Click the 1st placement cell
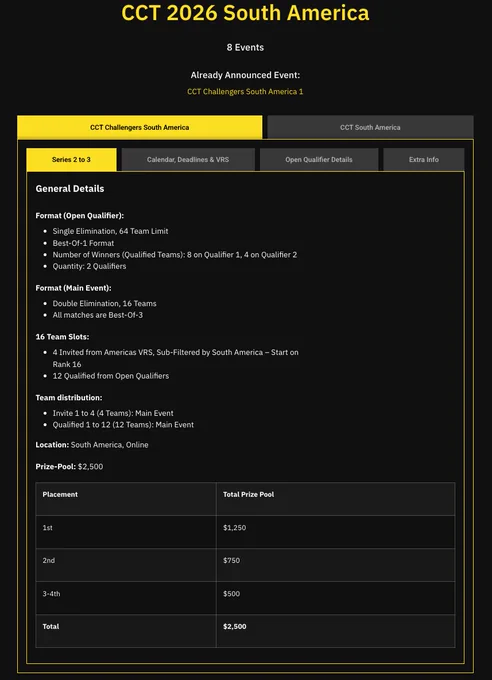The width and height of the screenshot is (492, 680). click(x=126, y=532)
